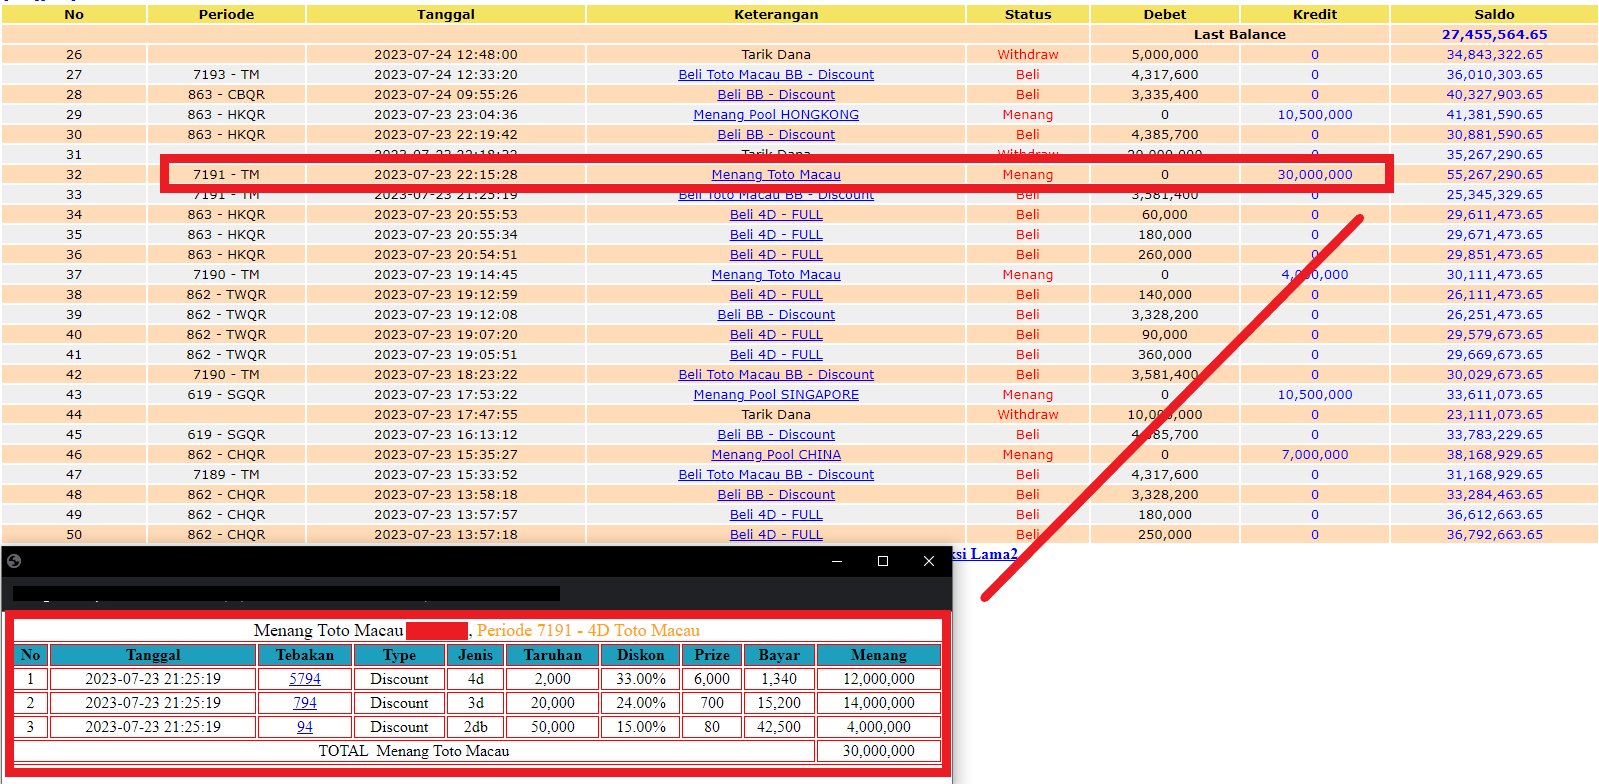The height and width of the screenshot is (784, 1599).
Task: Open Beli Toto Macau BB - Discount row 47
Action: click(x=776, y=475)
